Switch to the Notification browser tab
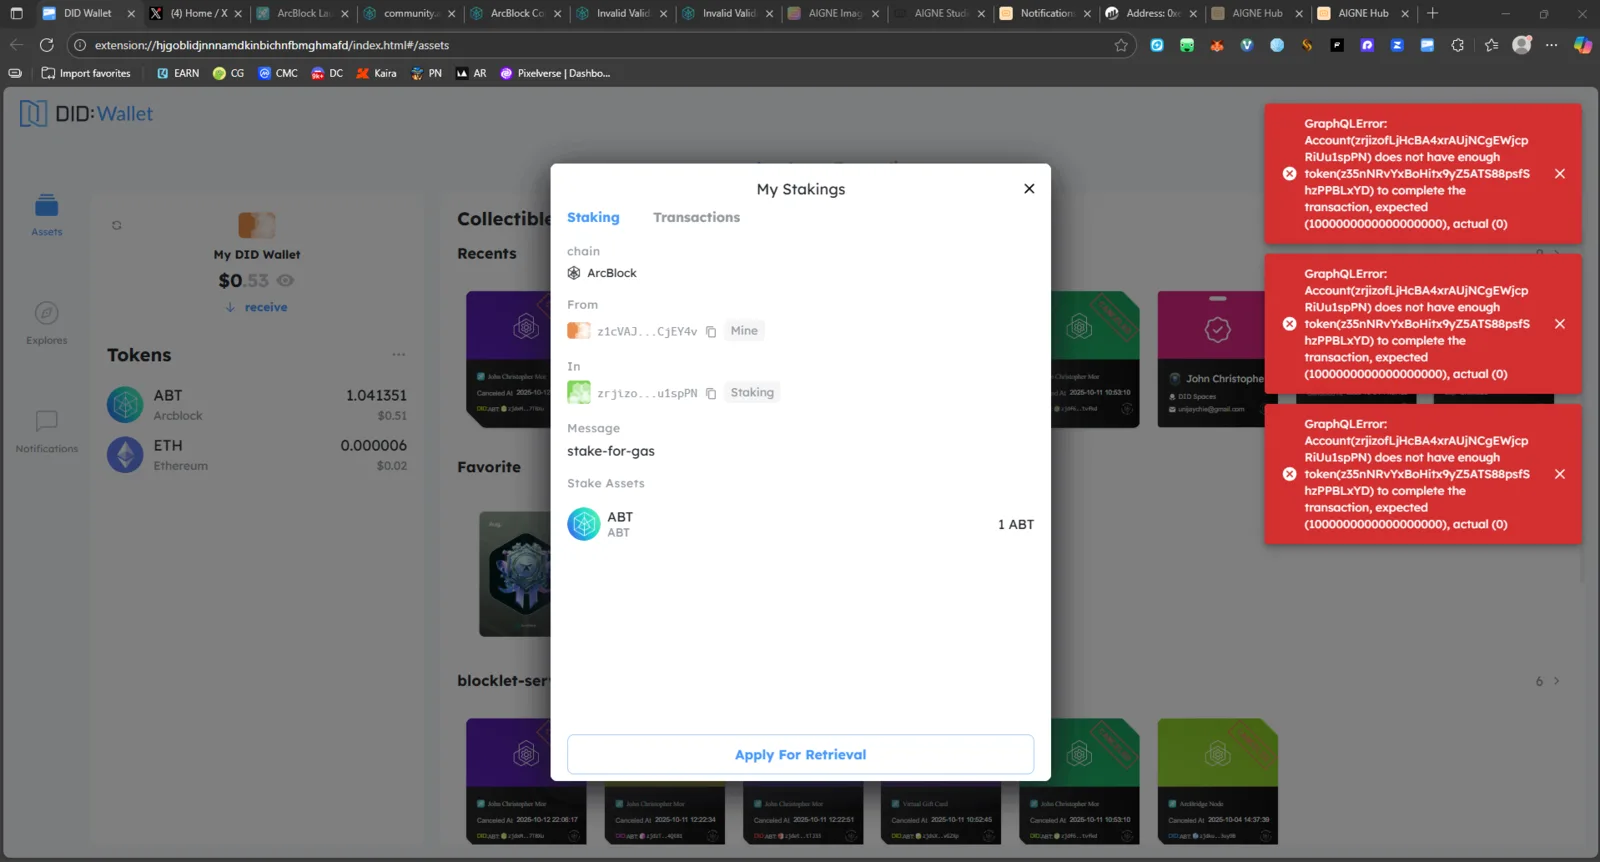 [x=1045, y=14]
